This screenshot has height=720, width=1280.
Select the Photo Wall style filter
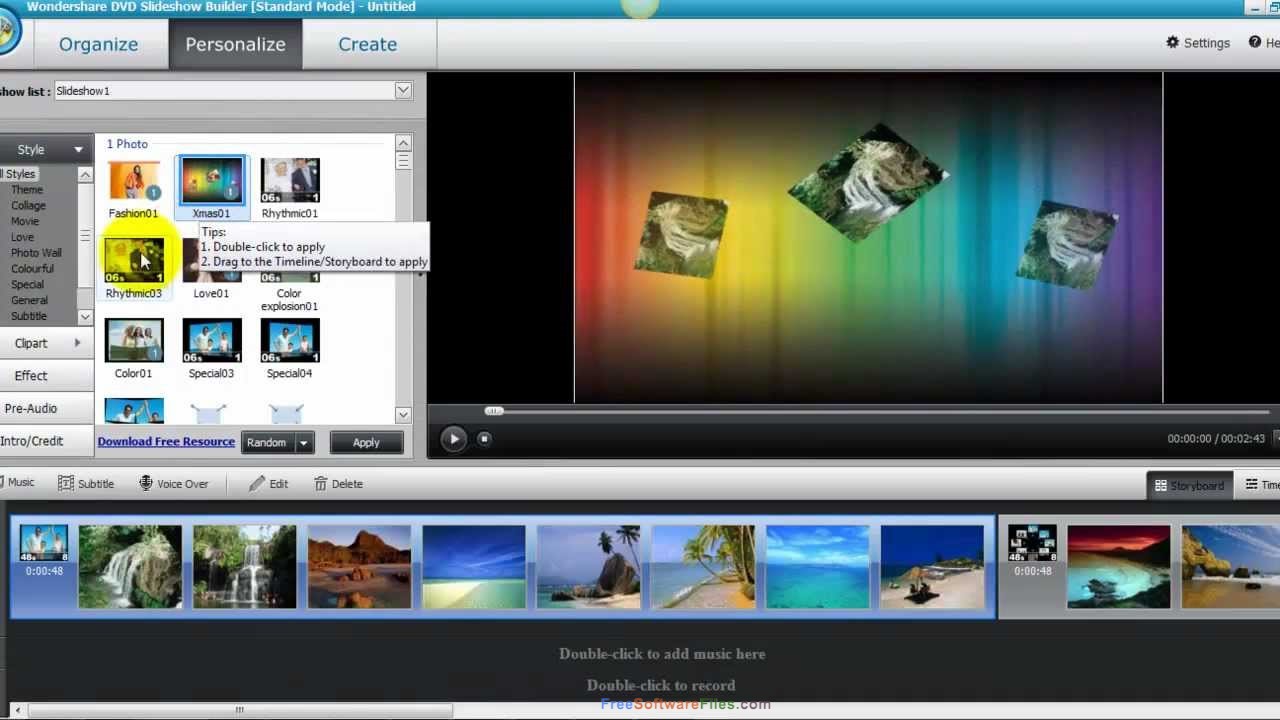click(x=36, y=253)
